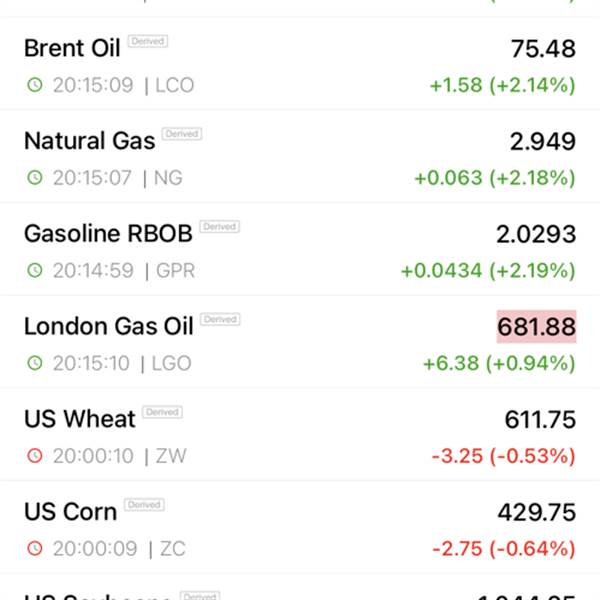This screenshot has height=600, width=600.
Task: Tap the red clock icon under US Wheat
Action: (35, 455)
